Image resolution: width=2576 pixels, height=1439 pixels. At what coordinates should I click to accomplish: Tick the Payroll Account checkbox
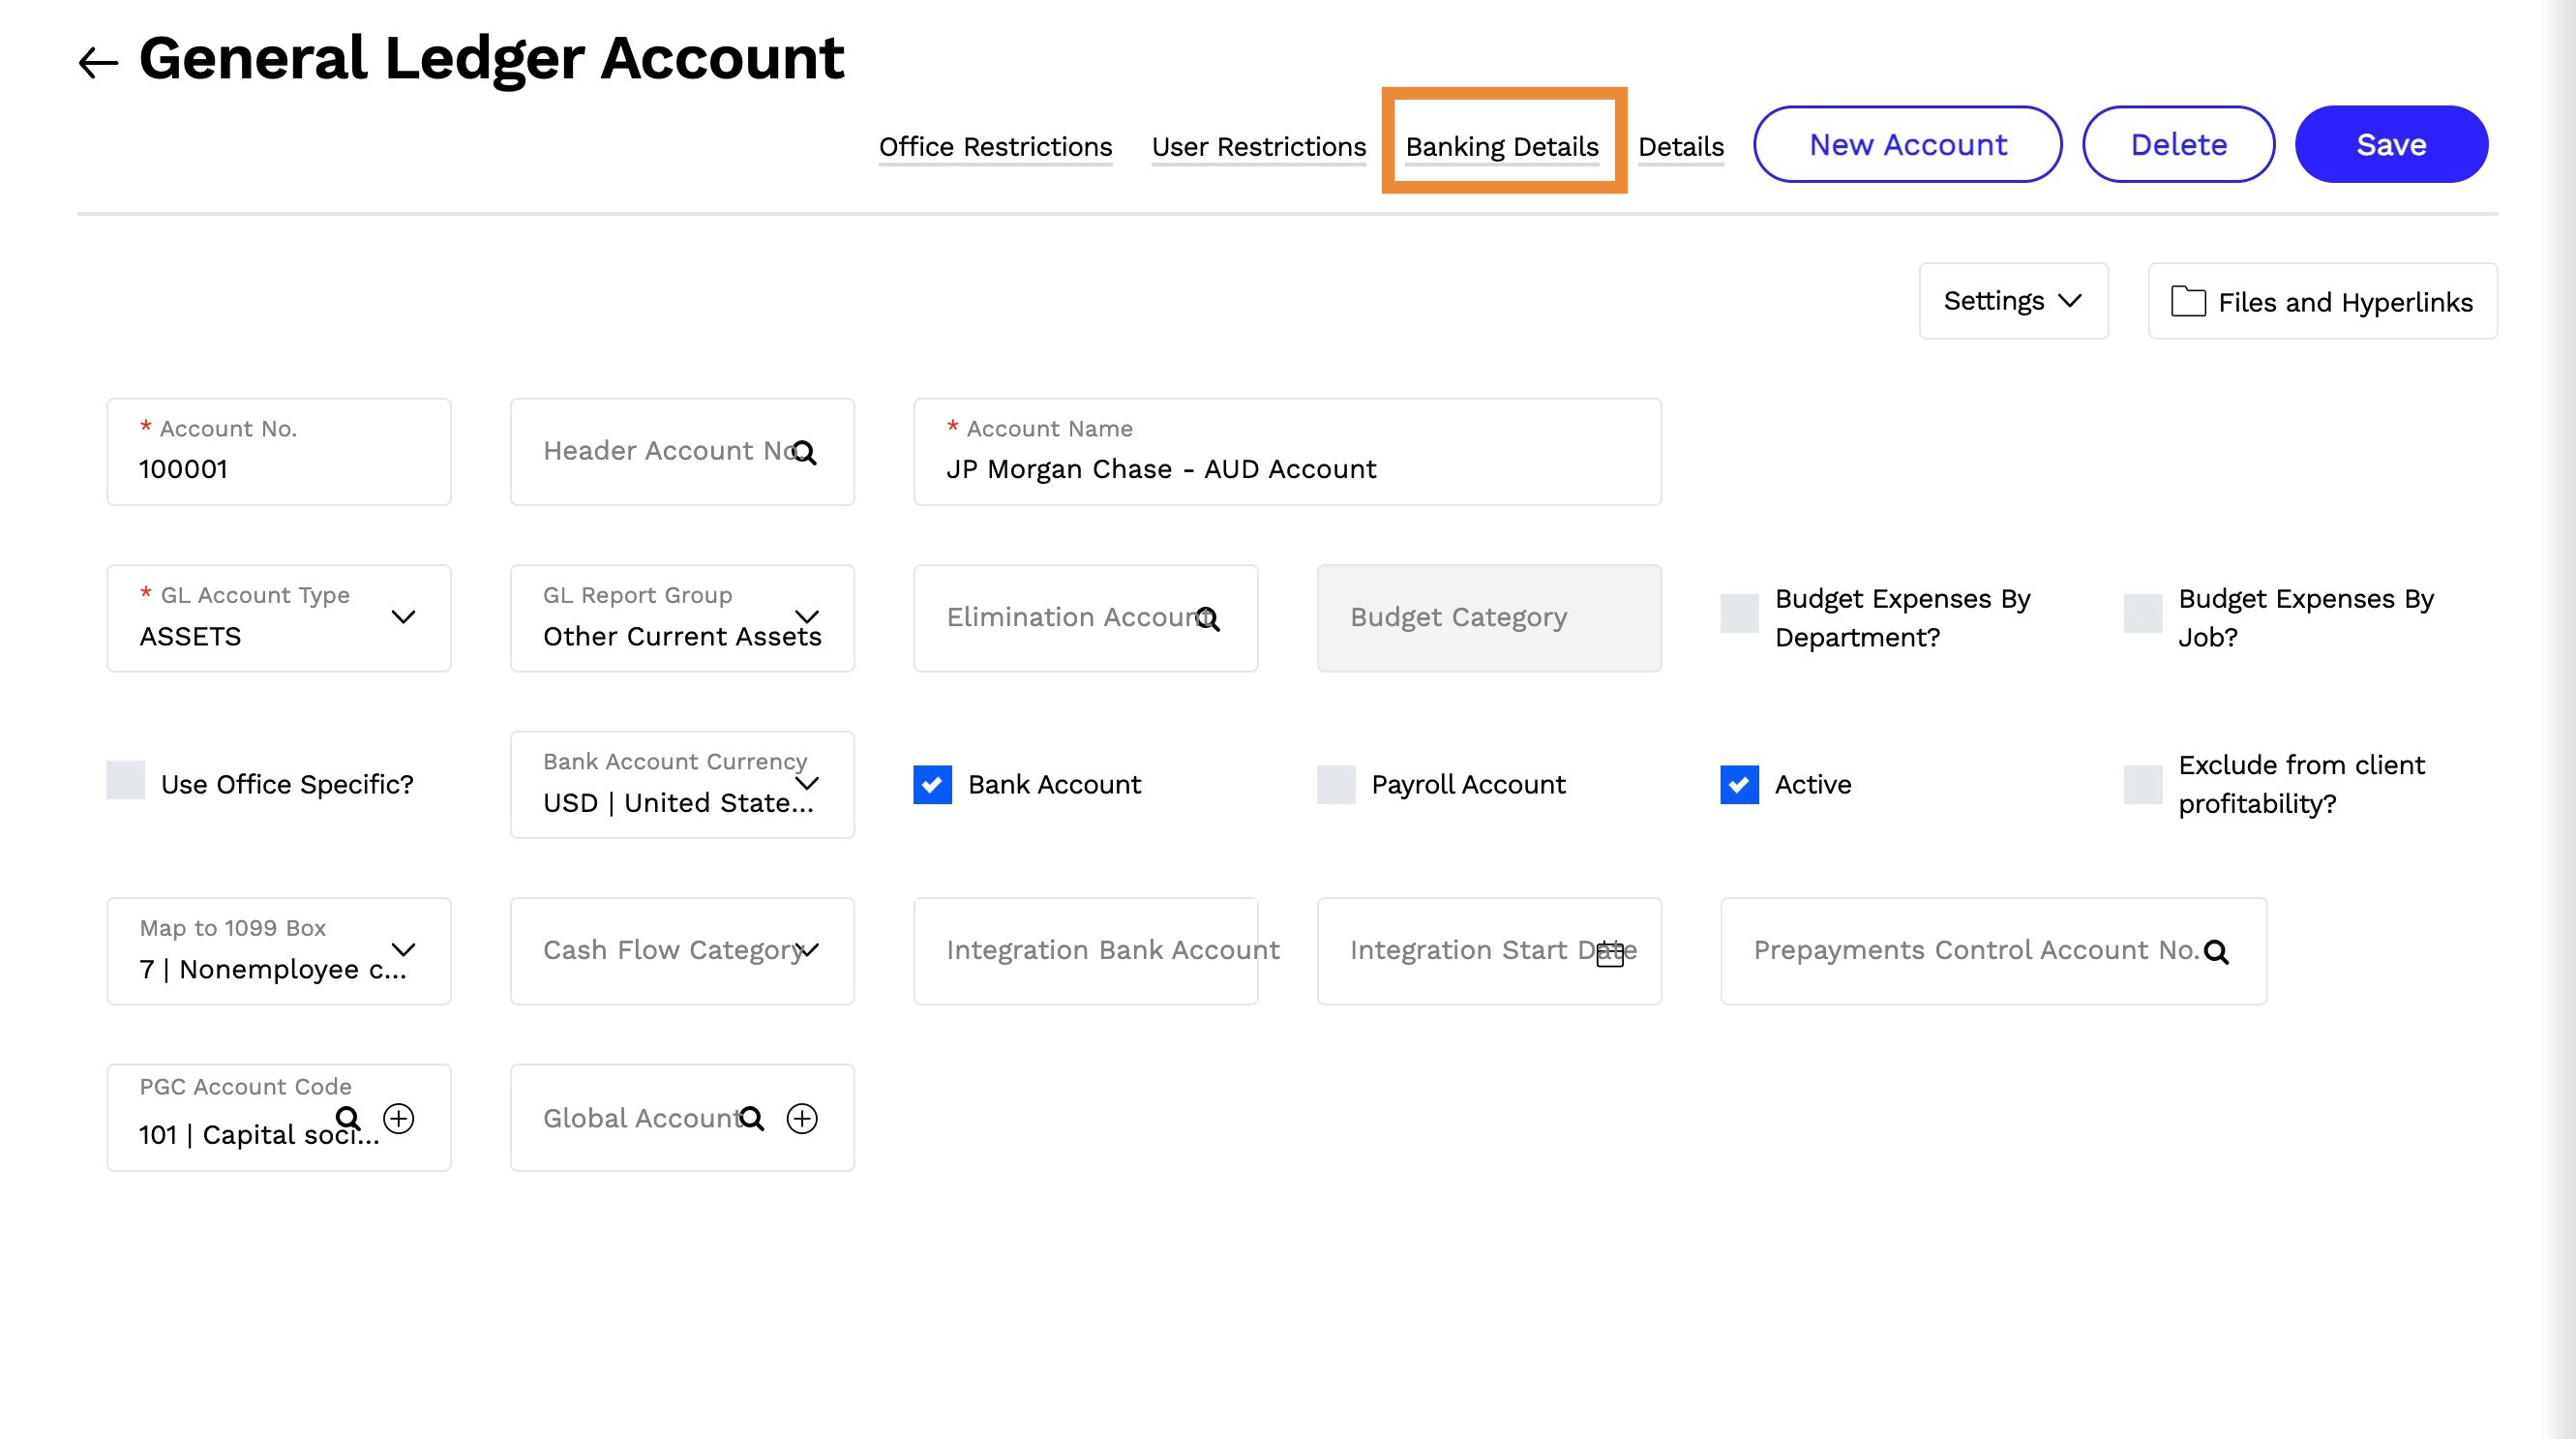point(1336,784)
